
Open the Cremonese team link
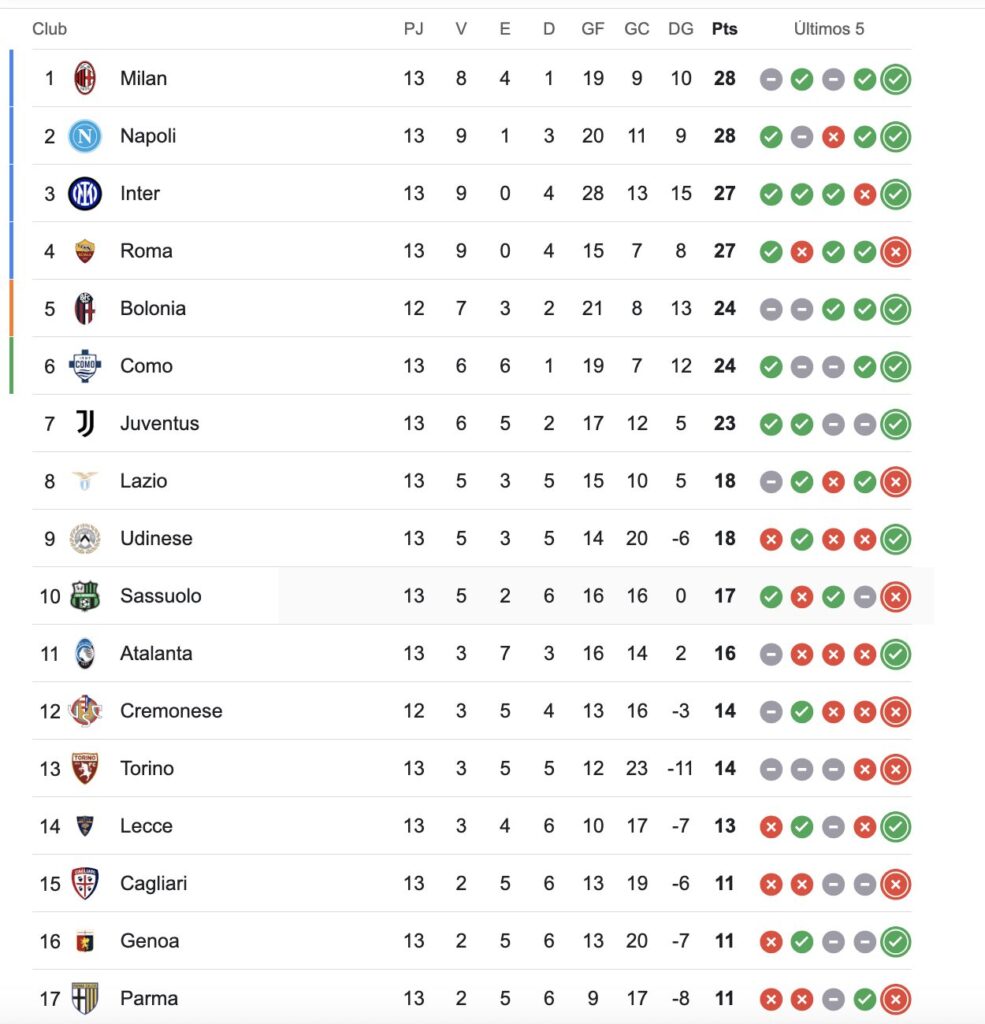(171, 711)
